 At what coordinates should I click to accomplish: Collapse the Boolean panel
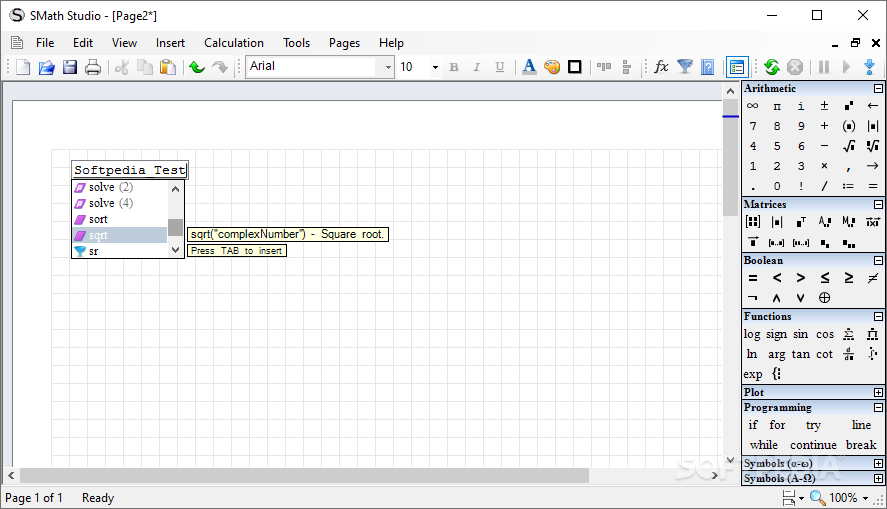click(878, 261)
